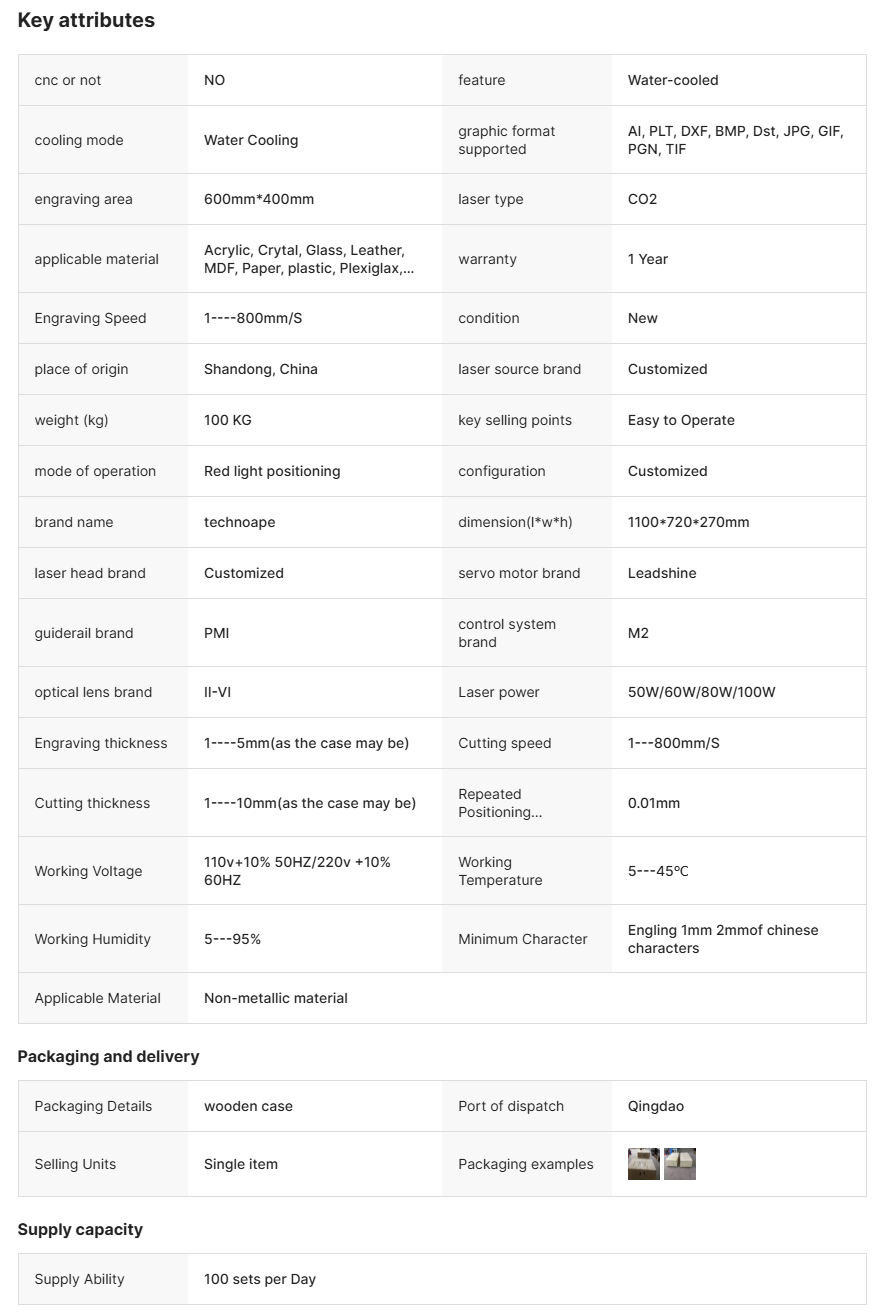
Task: Click the Supply capacity heading
Action: pyautogui.click(x=80, y=1229)
